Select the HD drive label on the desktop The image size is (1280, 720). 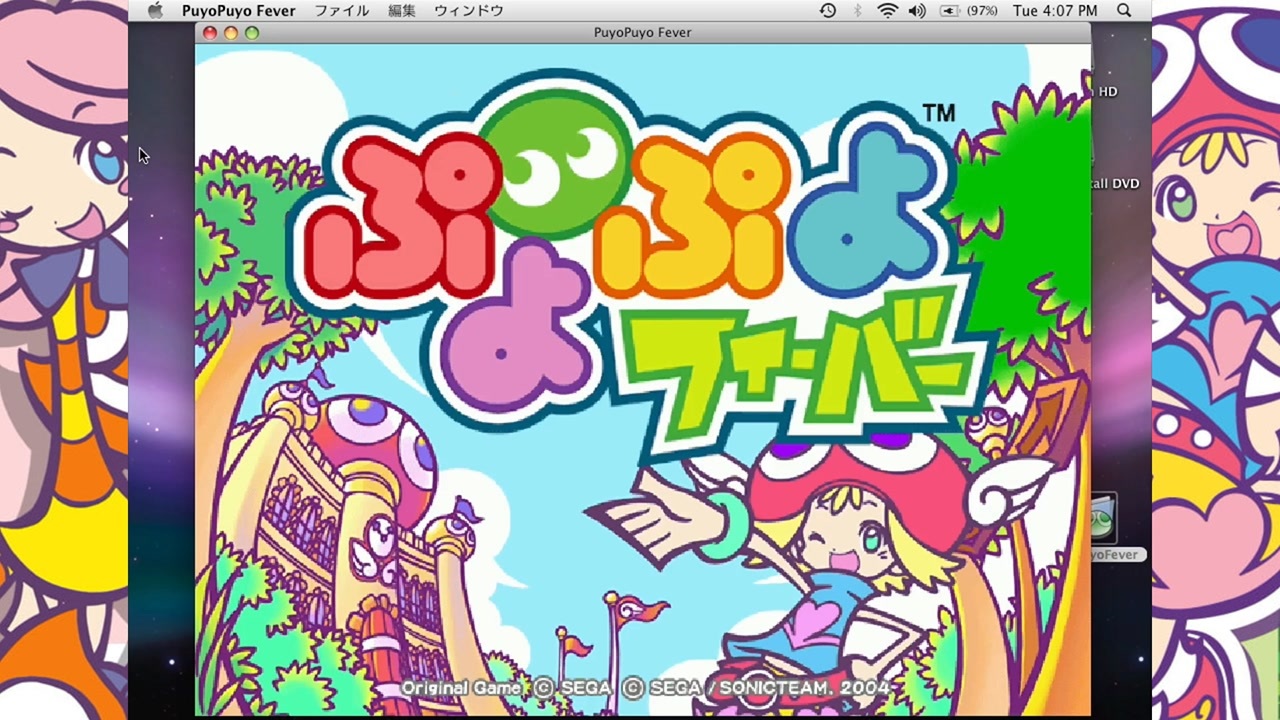[1108, 91]
